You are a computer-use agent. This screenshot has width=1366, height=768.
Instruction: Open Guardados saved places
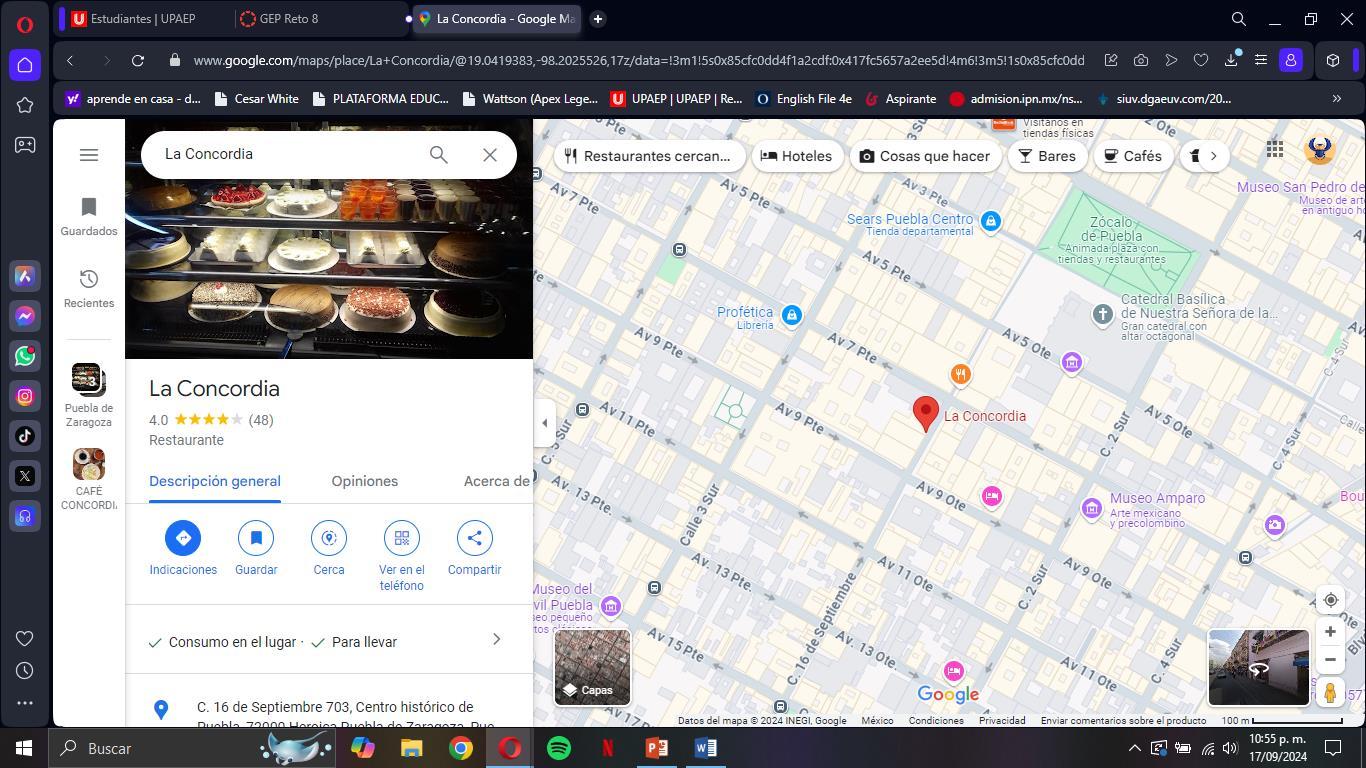coord(89,216)
